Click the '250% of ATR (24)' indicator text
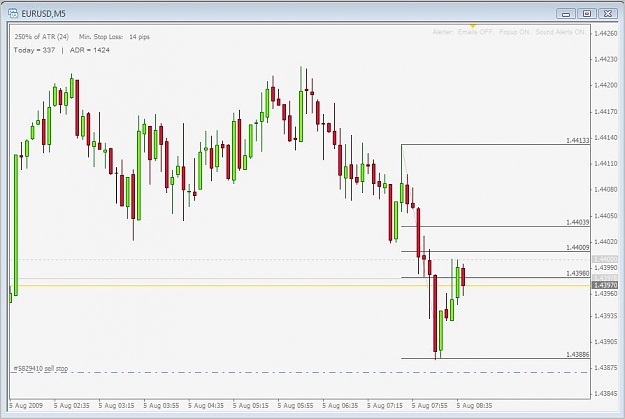This screenshot has height=419, width=625. pyautogui.click(x=41, y=37)
